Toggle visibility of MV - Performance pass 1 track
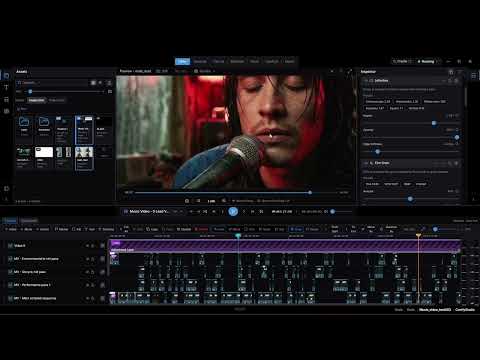The image size is (480, 360). [x=88, y=285]
